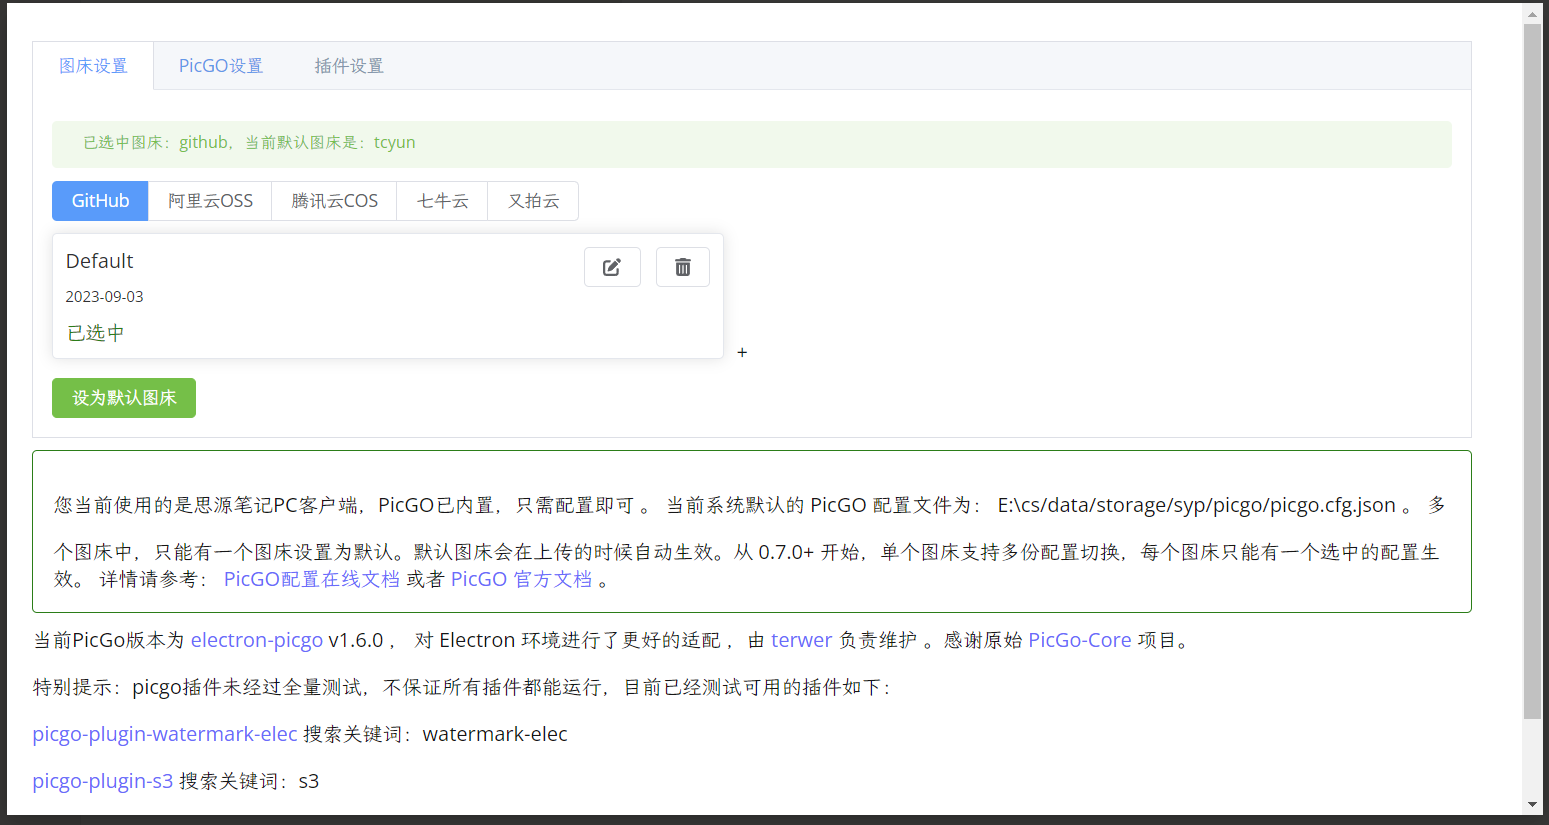Viewport: 1549px width, 825px height.
Task: Switch to the 图床设置 tab
Action: tap(93, 66)
